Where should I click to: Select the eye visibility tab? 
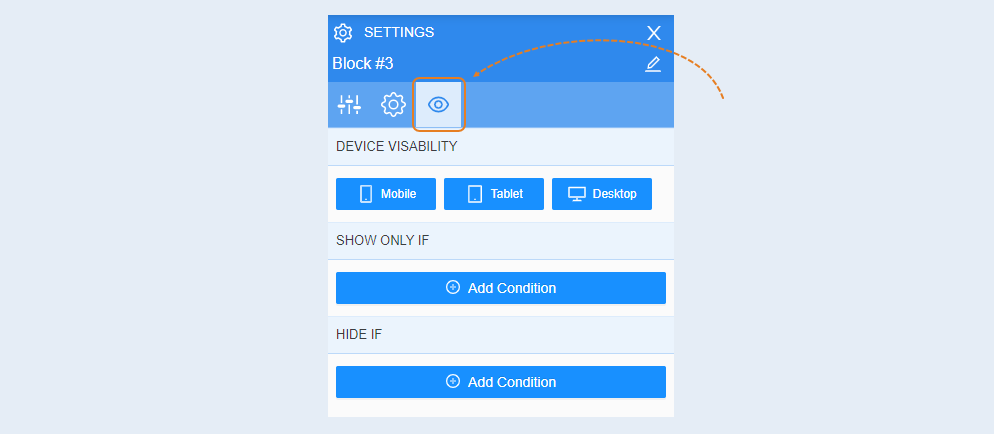coord(439,105)
